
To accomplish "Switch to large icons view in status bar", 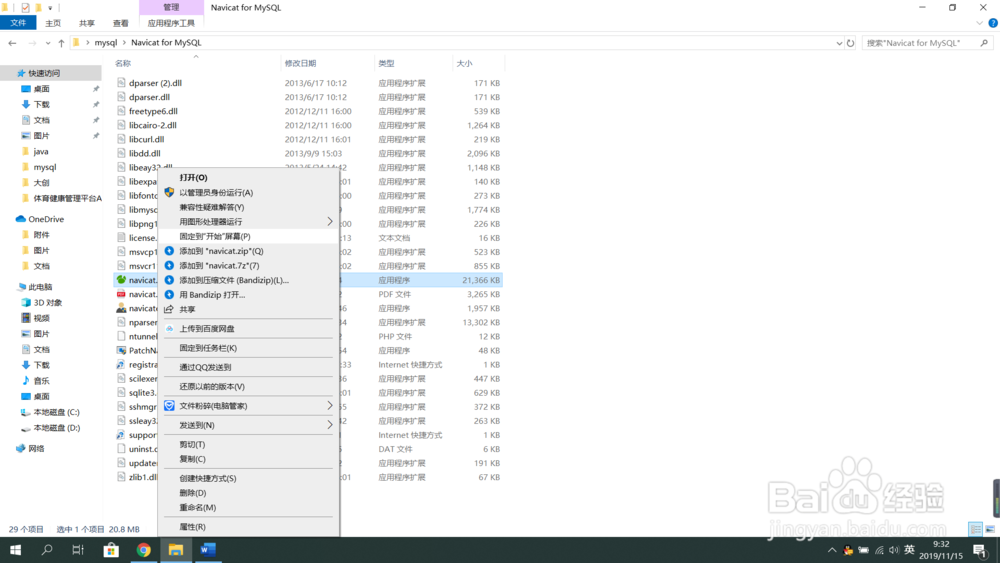I will [990, 529].
